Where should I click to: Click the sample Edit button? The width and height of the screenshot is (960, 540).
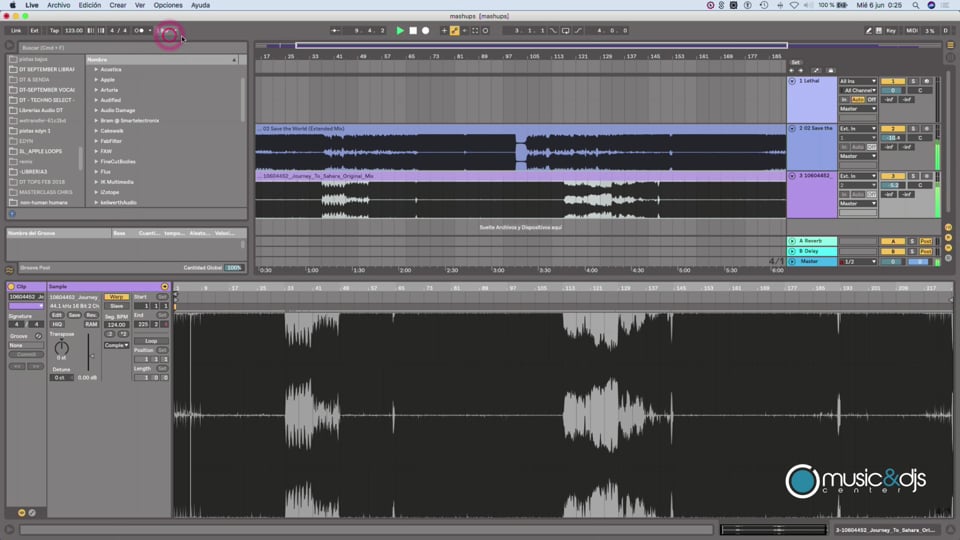tap(57, 315)
